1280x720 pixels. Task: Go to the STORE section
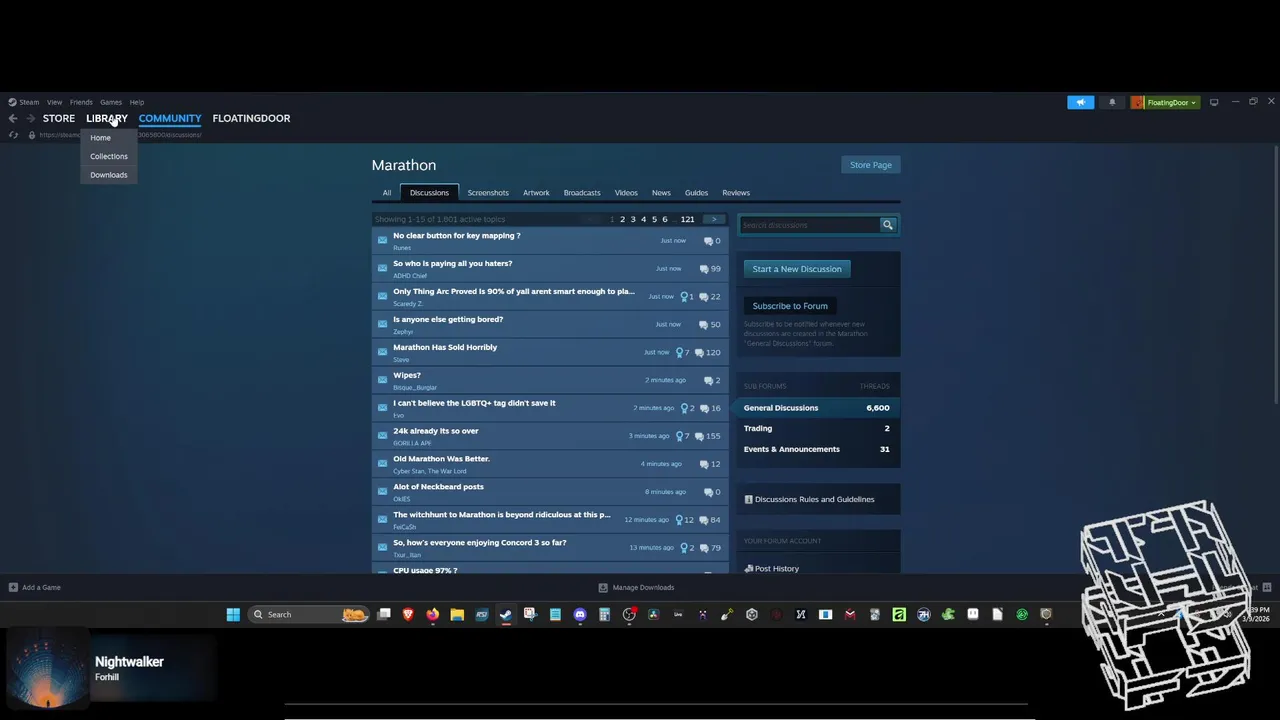click(x=59, y=118)
